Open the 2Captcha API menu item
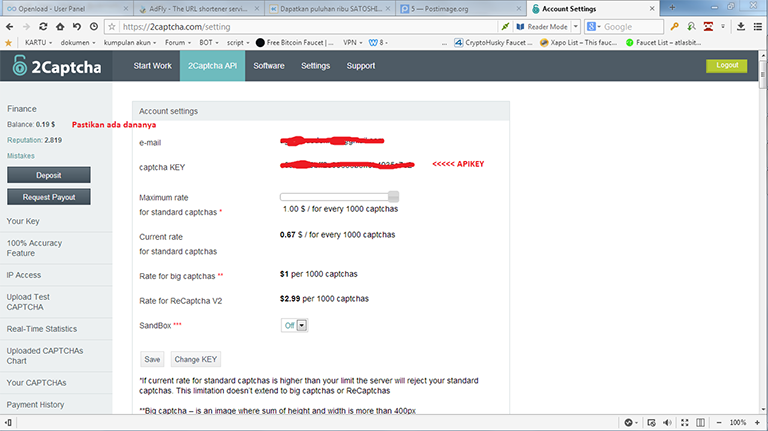Viewport: 768px width, 431px height. [213, 66]
